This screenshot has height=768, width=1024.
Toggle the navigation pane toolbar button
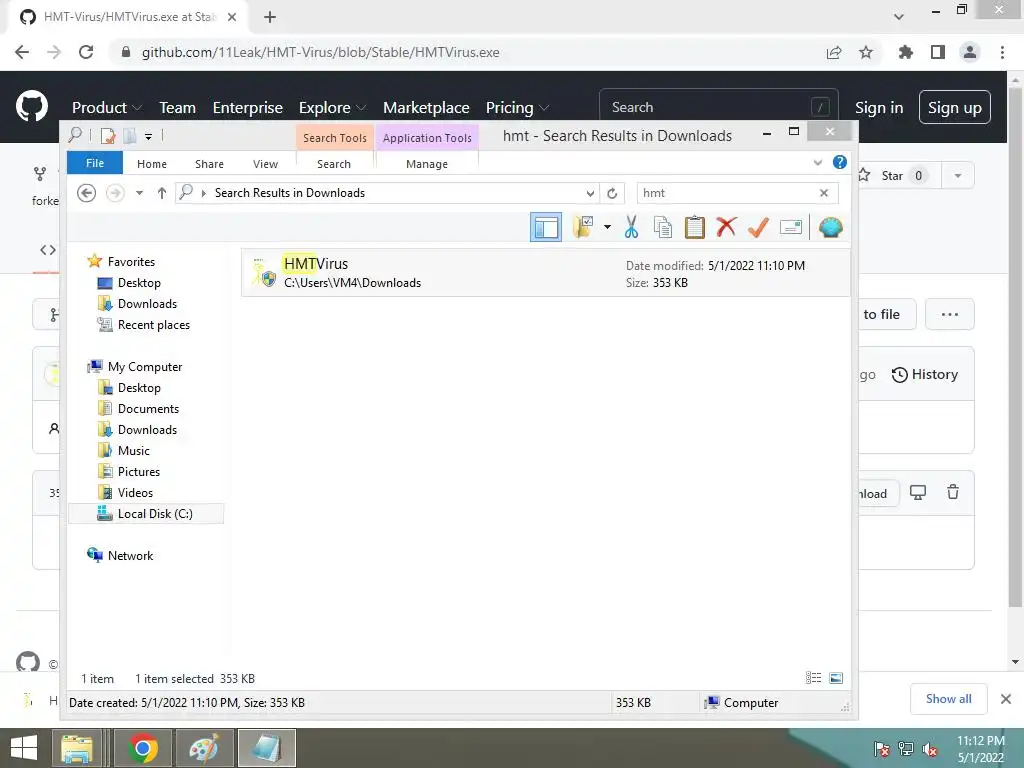tap(545, 227)
